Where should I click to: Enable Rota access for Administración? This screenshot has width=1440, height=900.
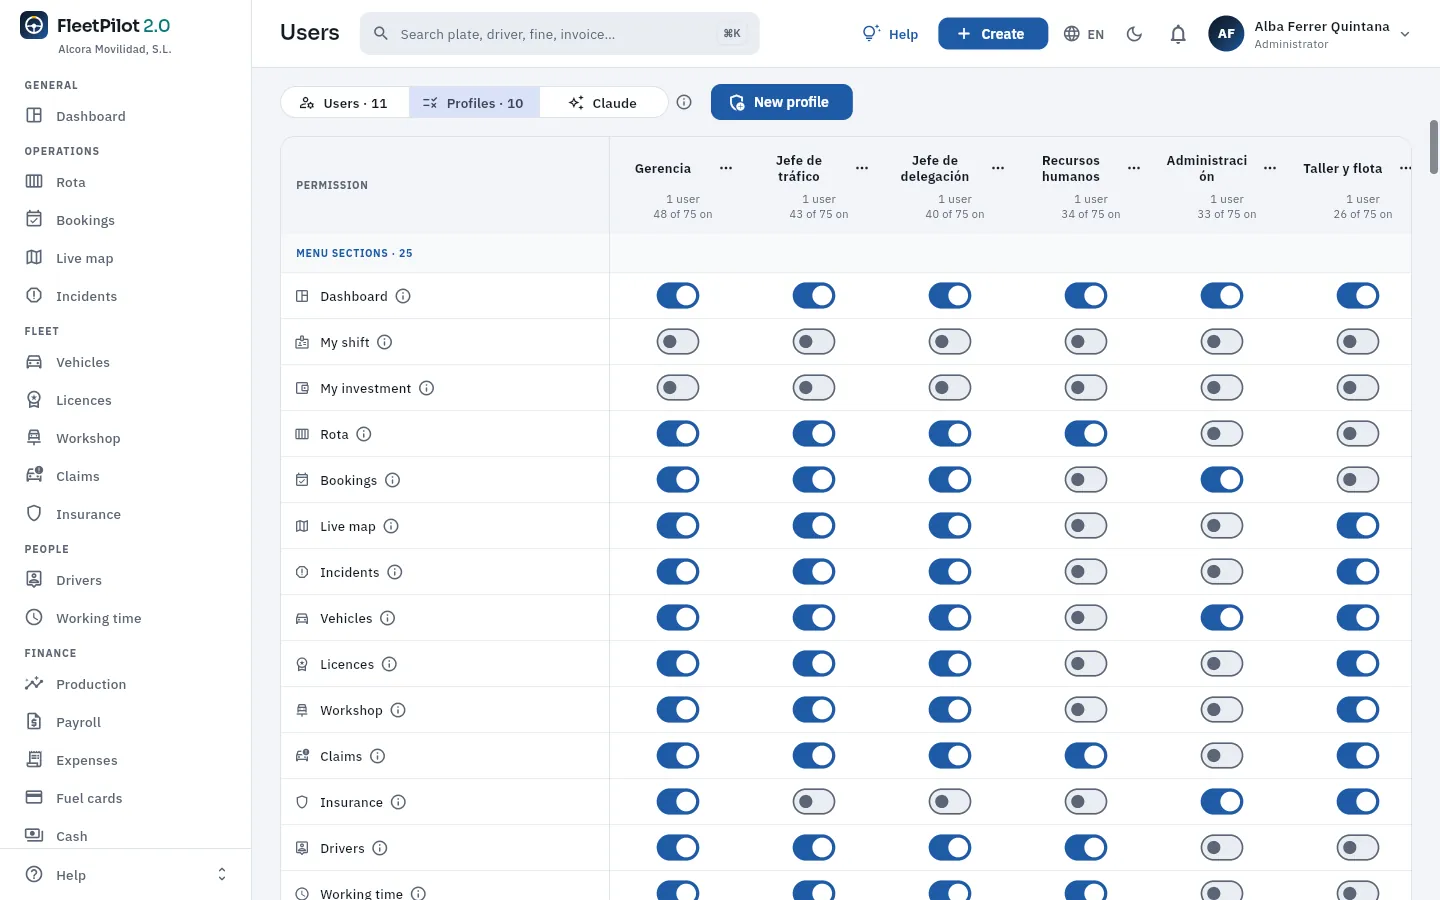tap(1222, 434)
